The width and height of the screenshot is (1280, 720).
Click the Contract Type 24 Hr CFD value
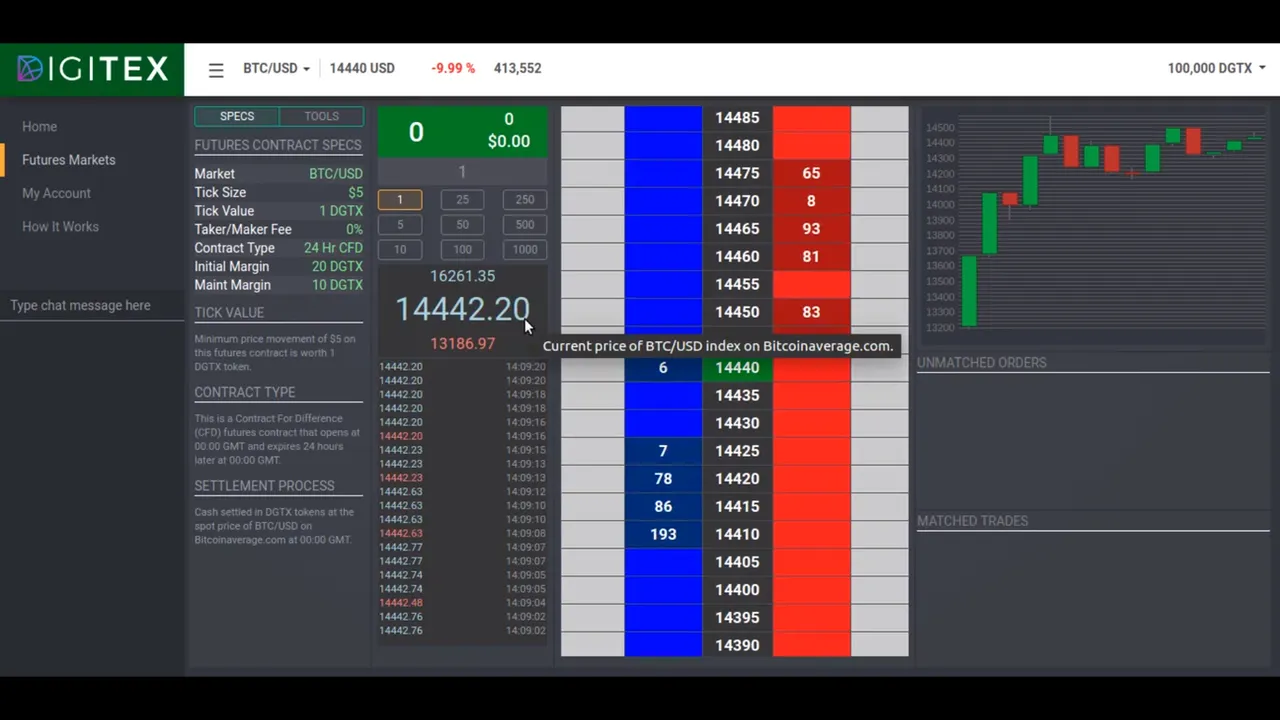click(334, 248)
